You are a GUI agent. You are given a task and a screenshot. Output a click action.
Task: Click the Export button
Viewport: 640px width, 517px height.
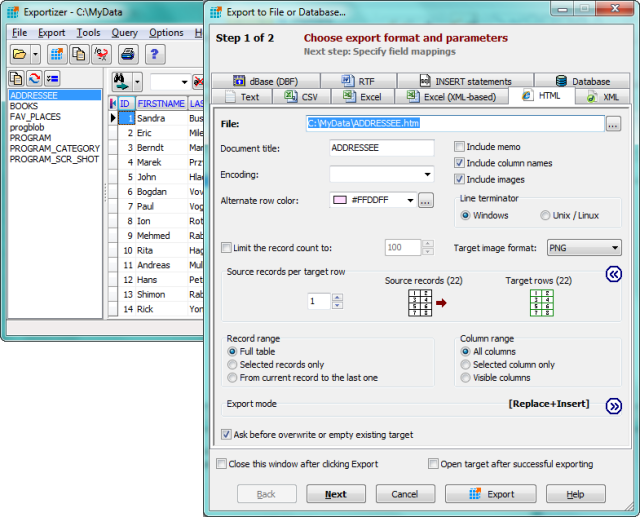[x=492, y=494]
